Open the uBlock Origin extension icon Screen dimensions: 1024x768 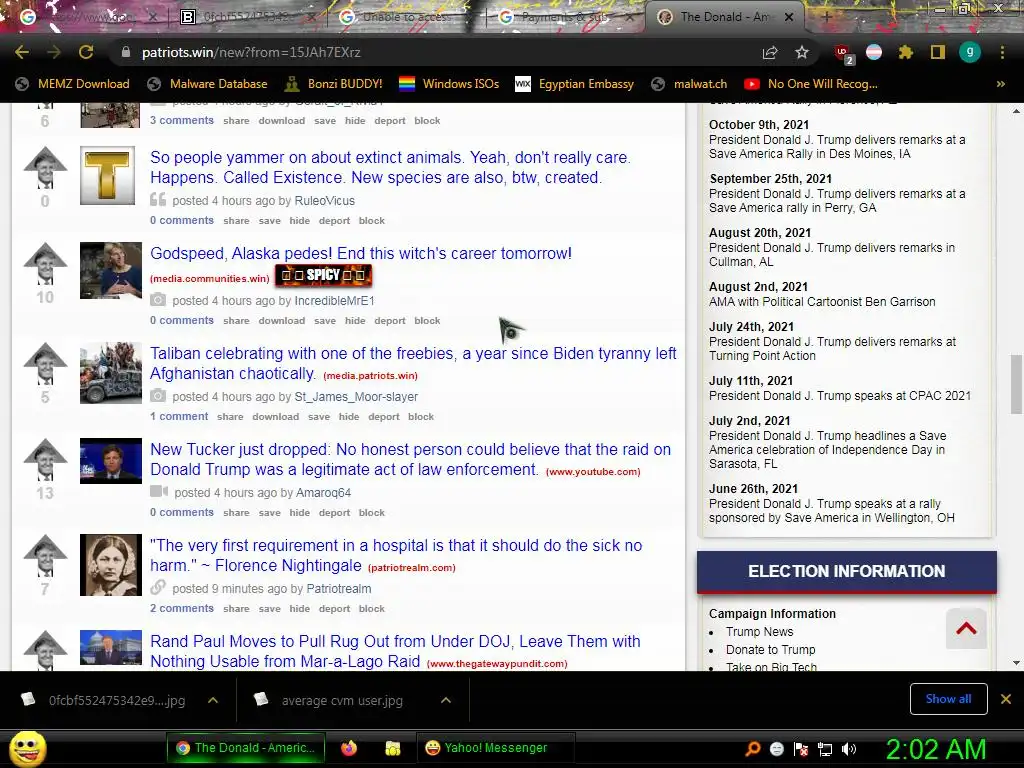[x=843, y=53]
